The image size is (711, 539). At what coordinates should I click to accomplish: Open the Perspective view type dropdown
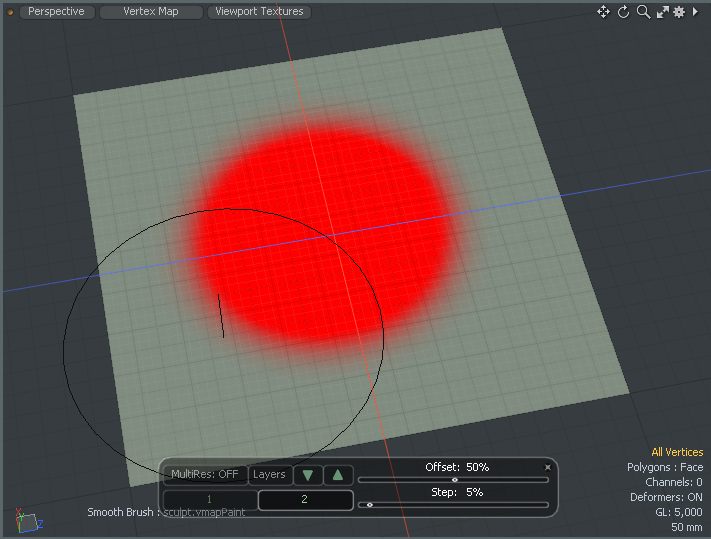(x=58, y=12)
